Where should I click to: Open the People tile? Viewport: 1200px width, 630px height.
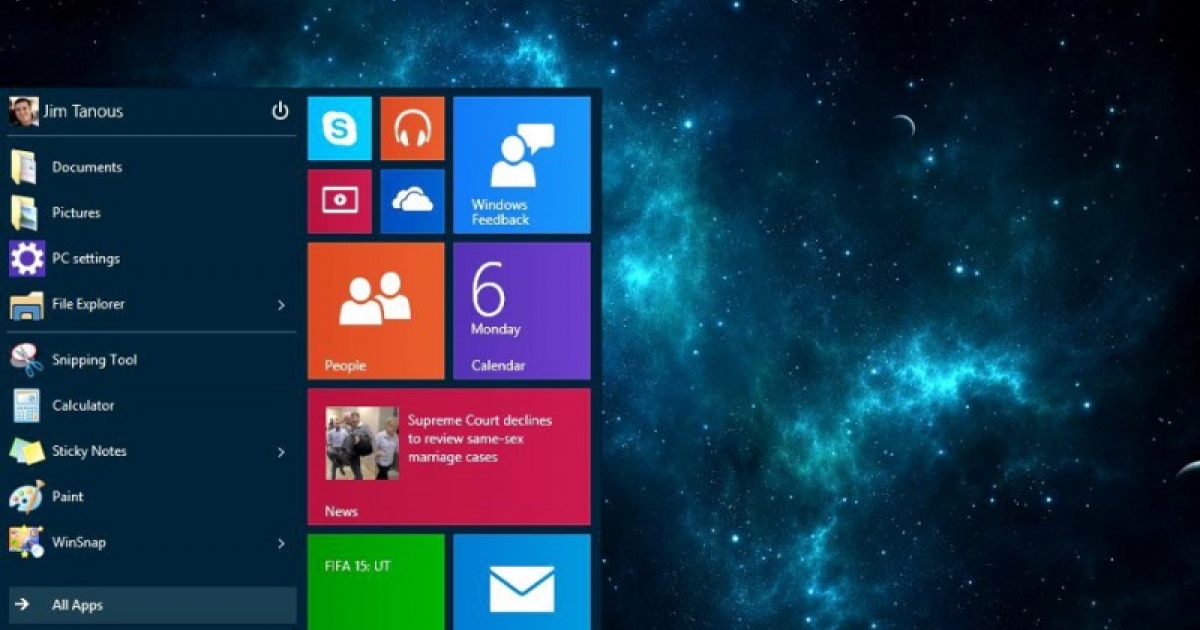(x=375, y=311)
